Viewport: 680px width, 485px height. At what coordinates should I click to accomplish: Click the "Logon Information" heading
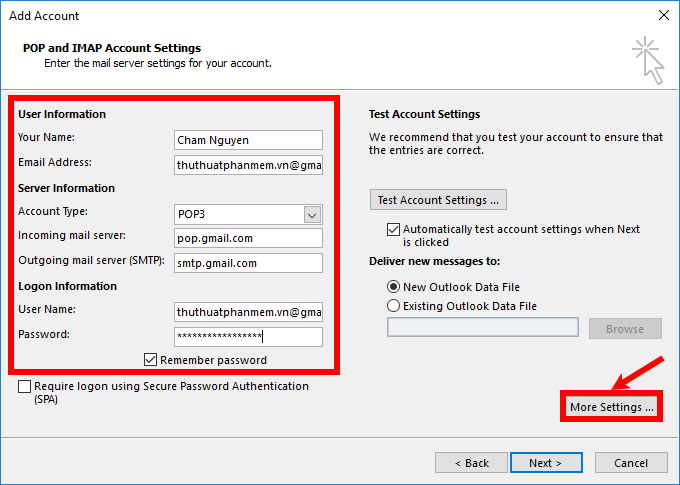(x=67, y=286)
